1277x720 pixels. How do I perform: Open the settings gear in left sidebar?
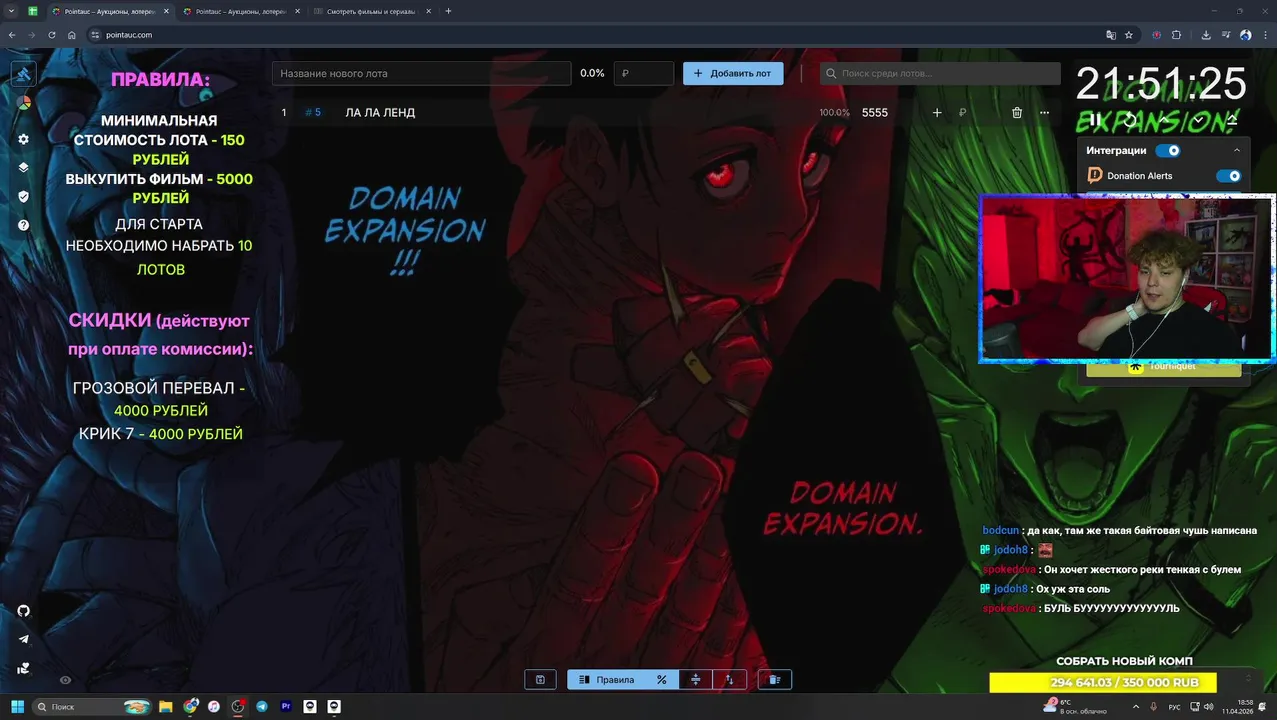24,139
